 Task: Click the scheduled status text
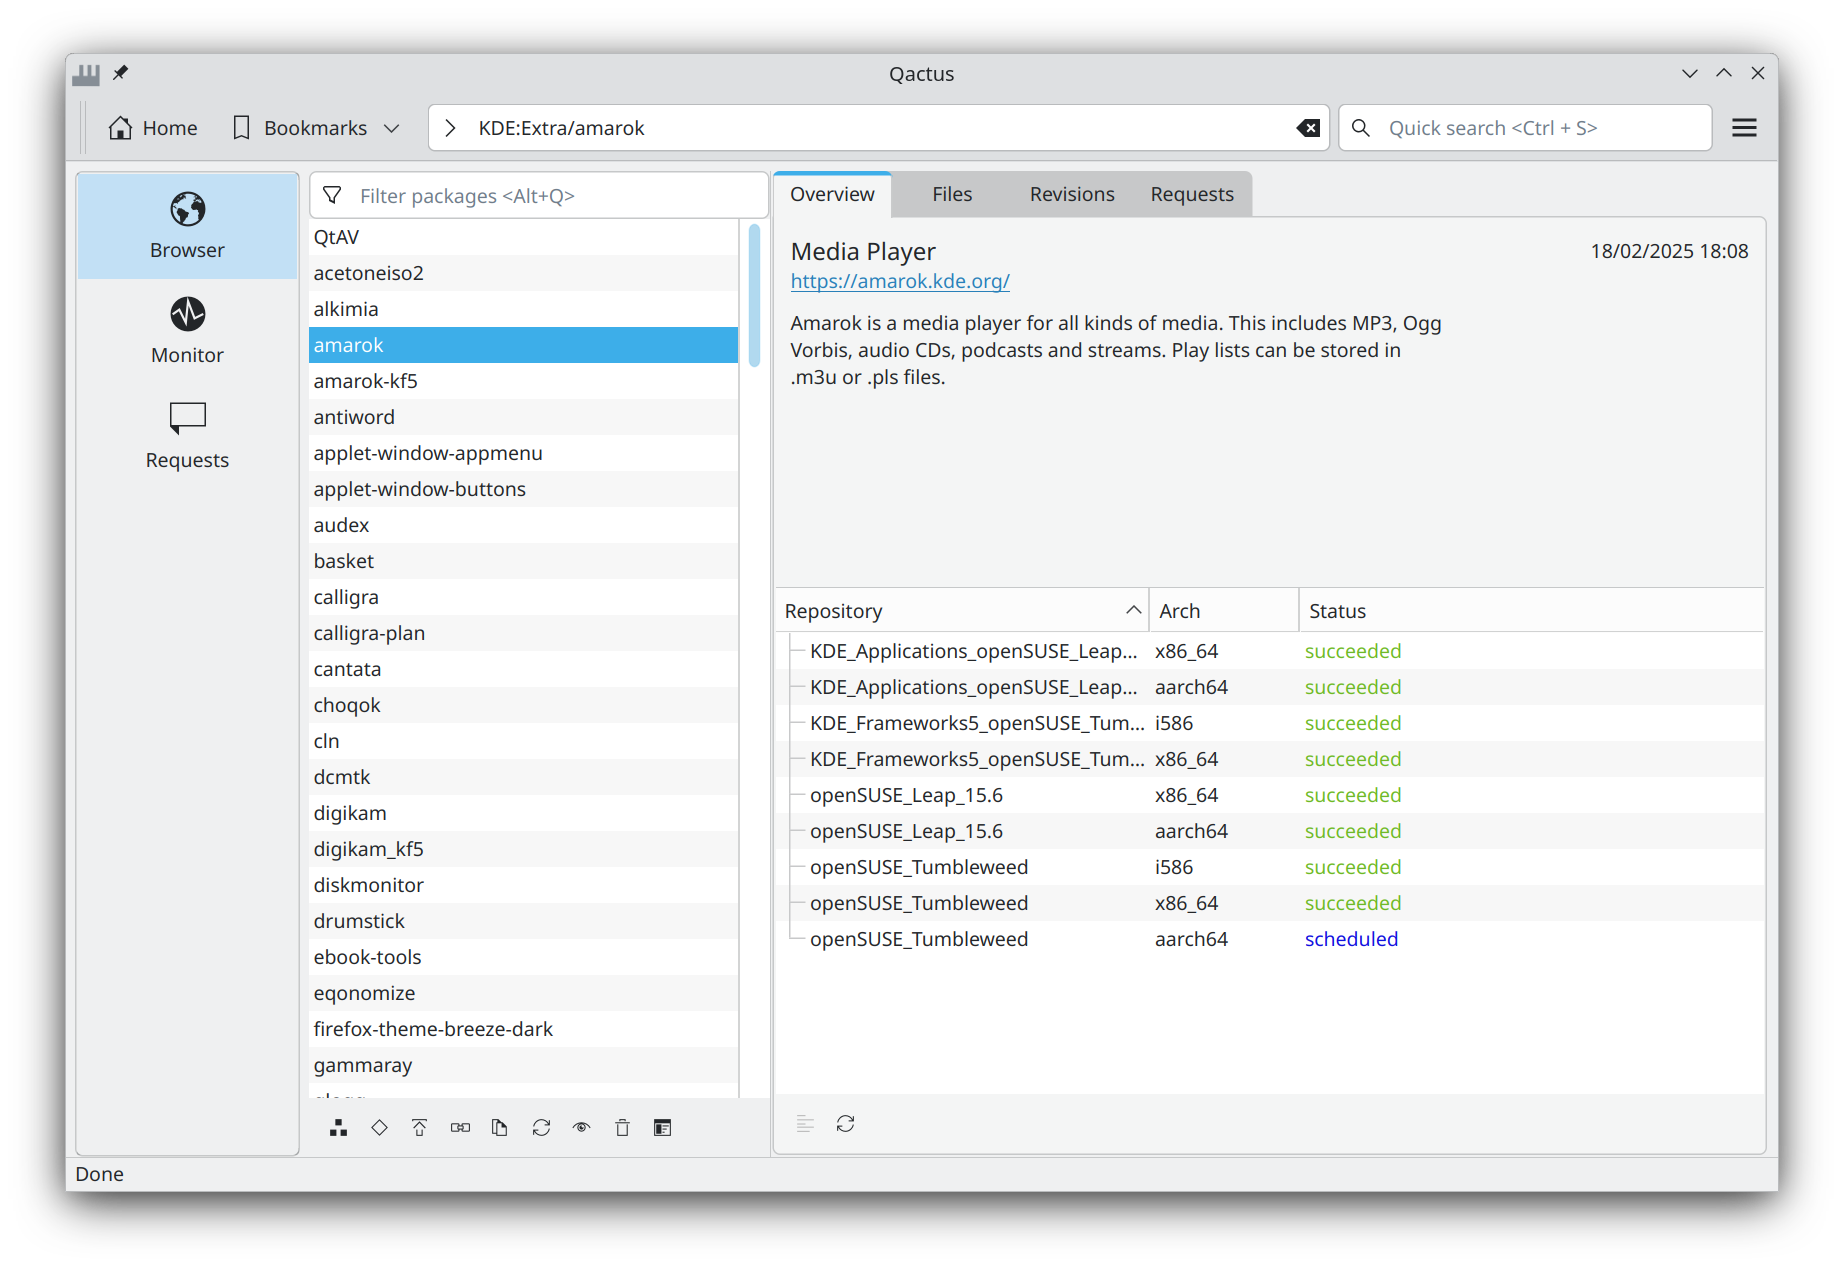coord(1351,939)
